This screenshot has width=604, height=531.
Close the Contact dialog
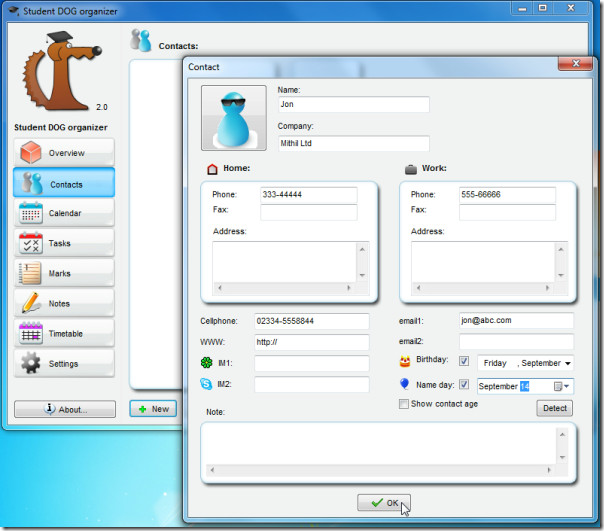[575, 63]
